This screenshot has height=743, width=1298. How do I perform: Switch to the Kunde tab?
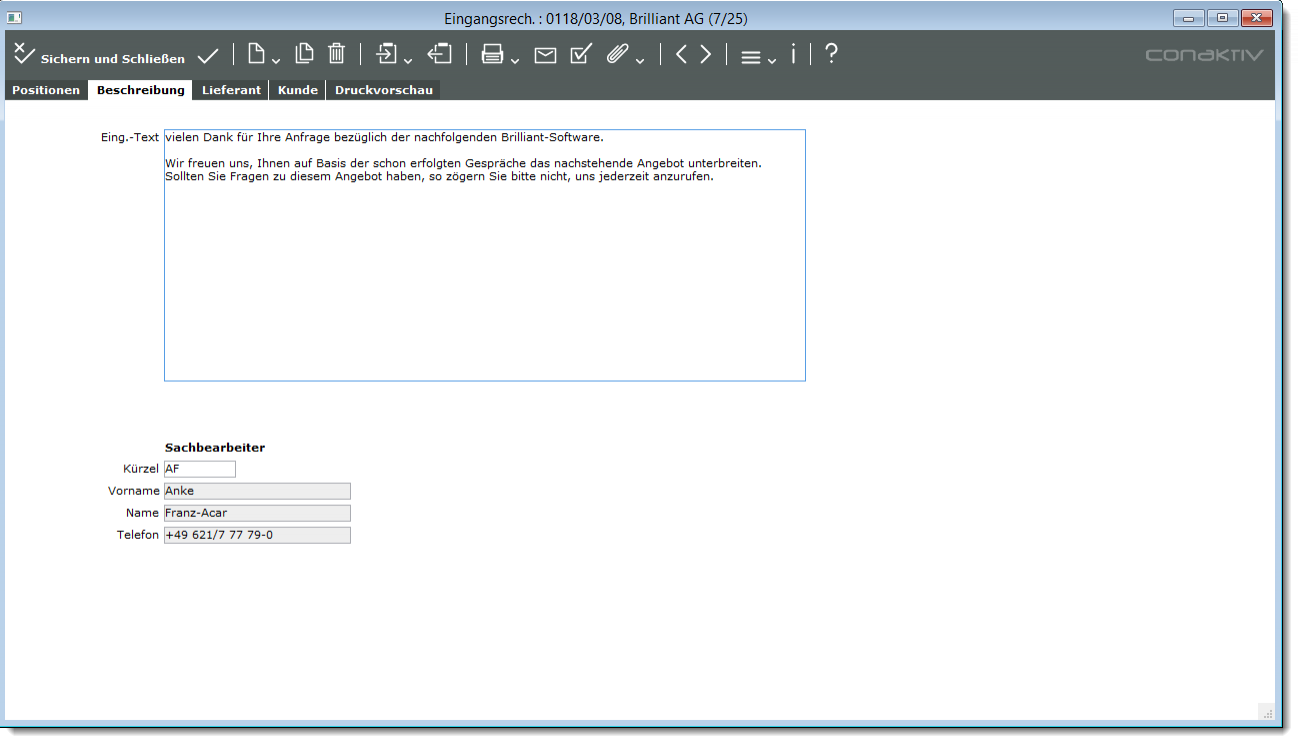point(297,90)
